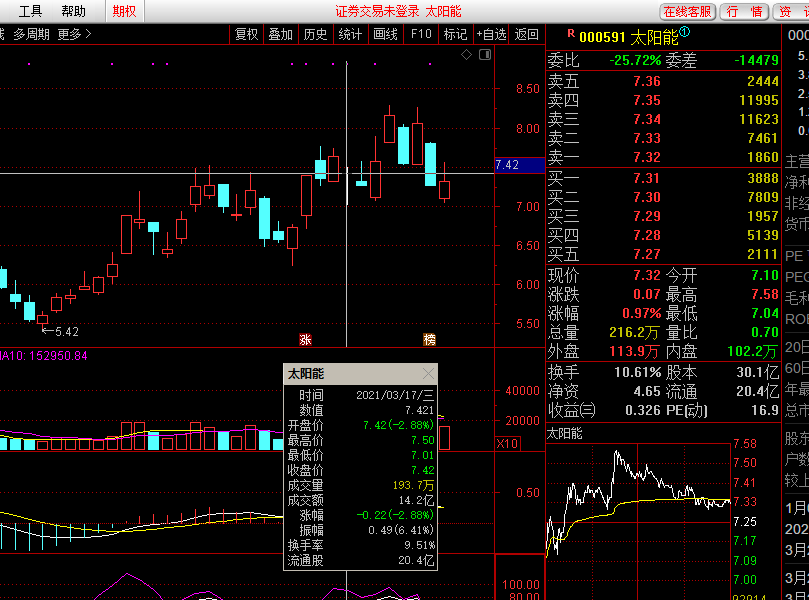Click 复权 in the chart toolbar

(246, 35)
